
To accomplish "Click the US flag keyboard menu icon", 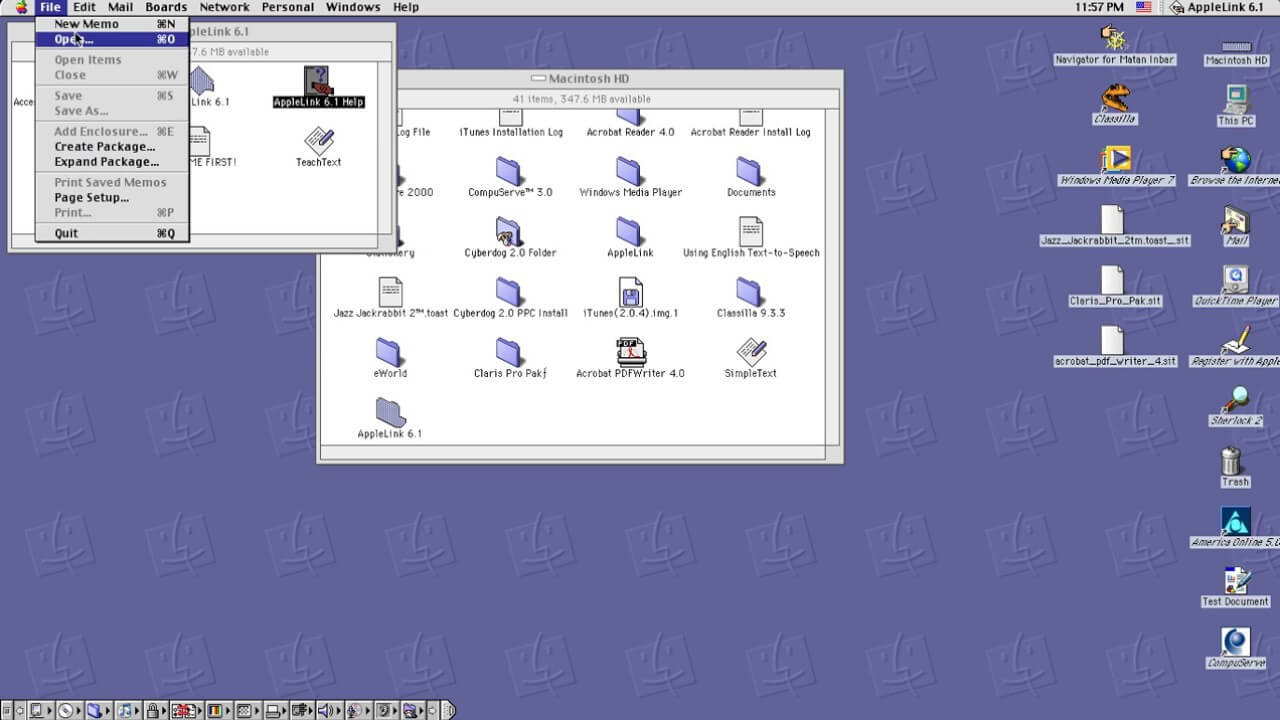I will tap(1144, 7).
